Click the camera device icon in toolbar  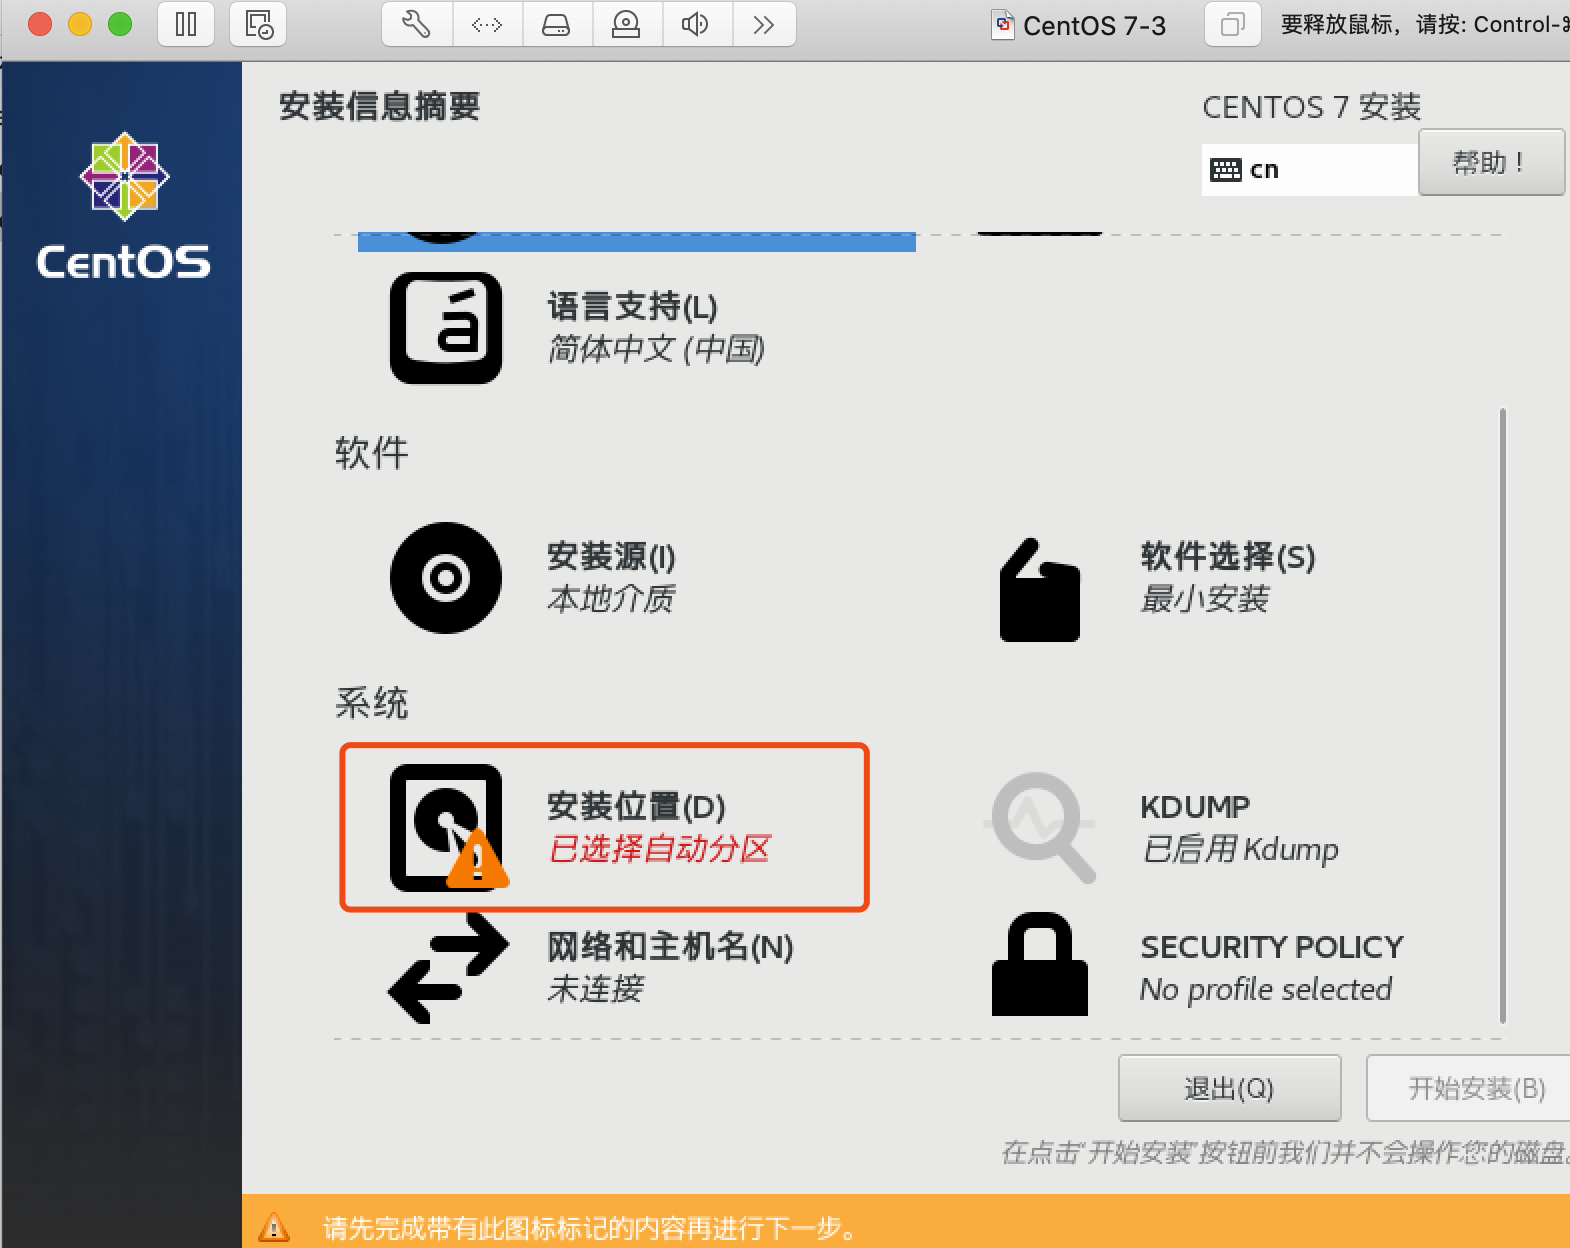[626, 24]
